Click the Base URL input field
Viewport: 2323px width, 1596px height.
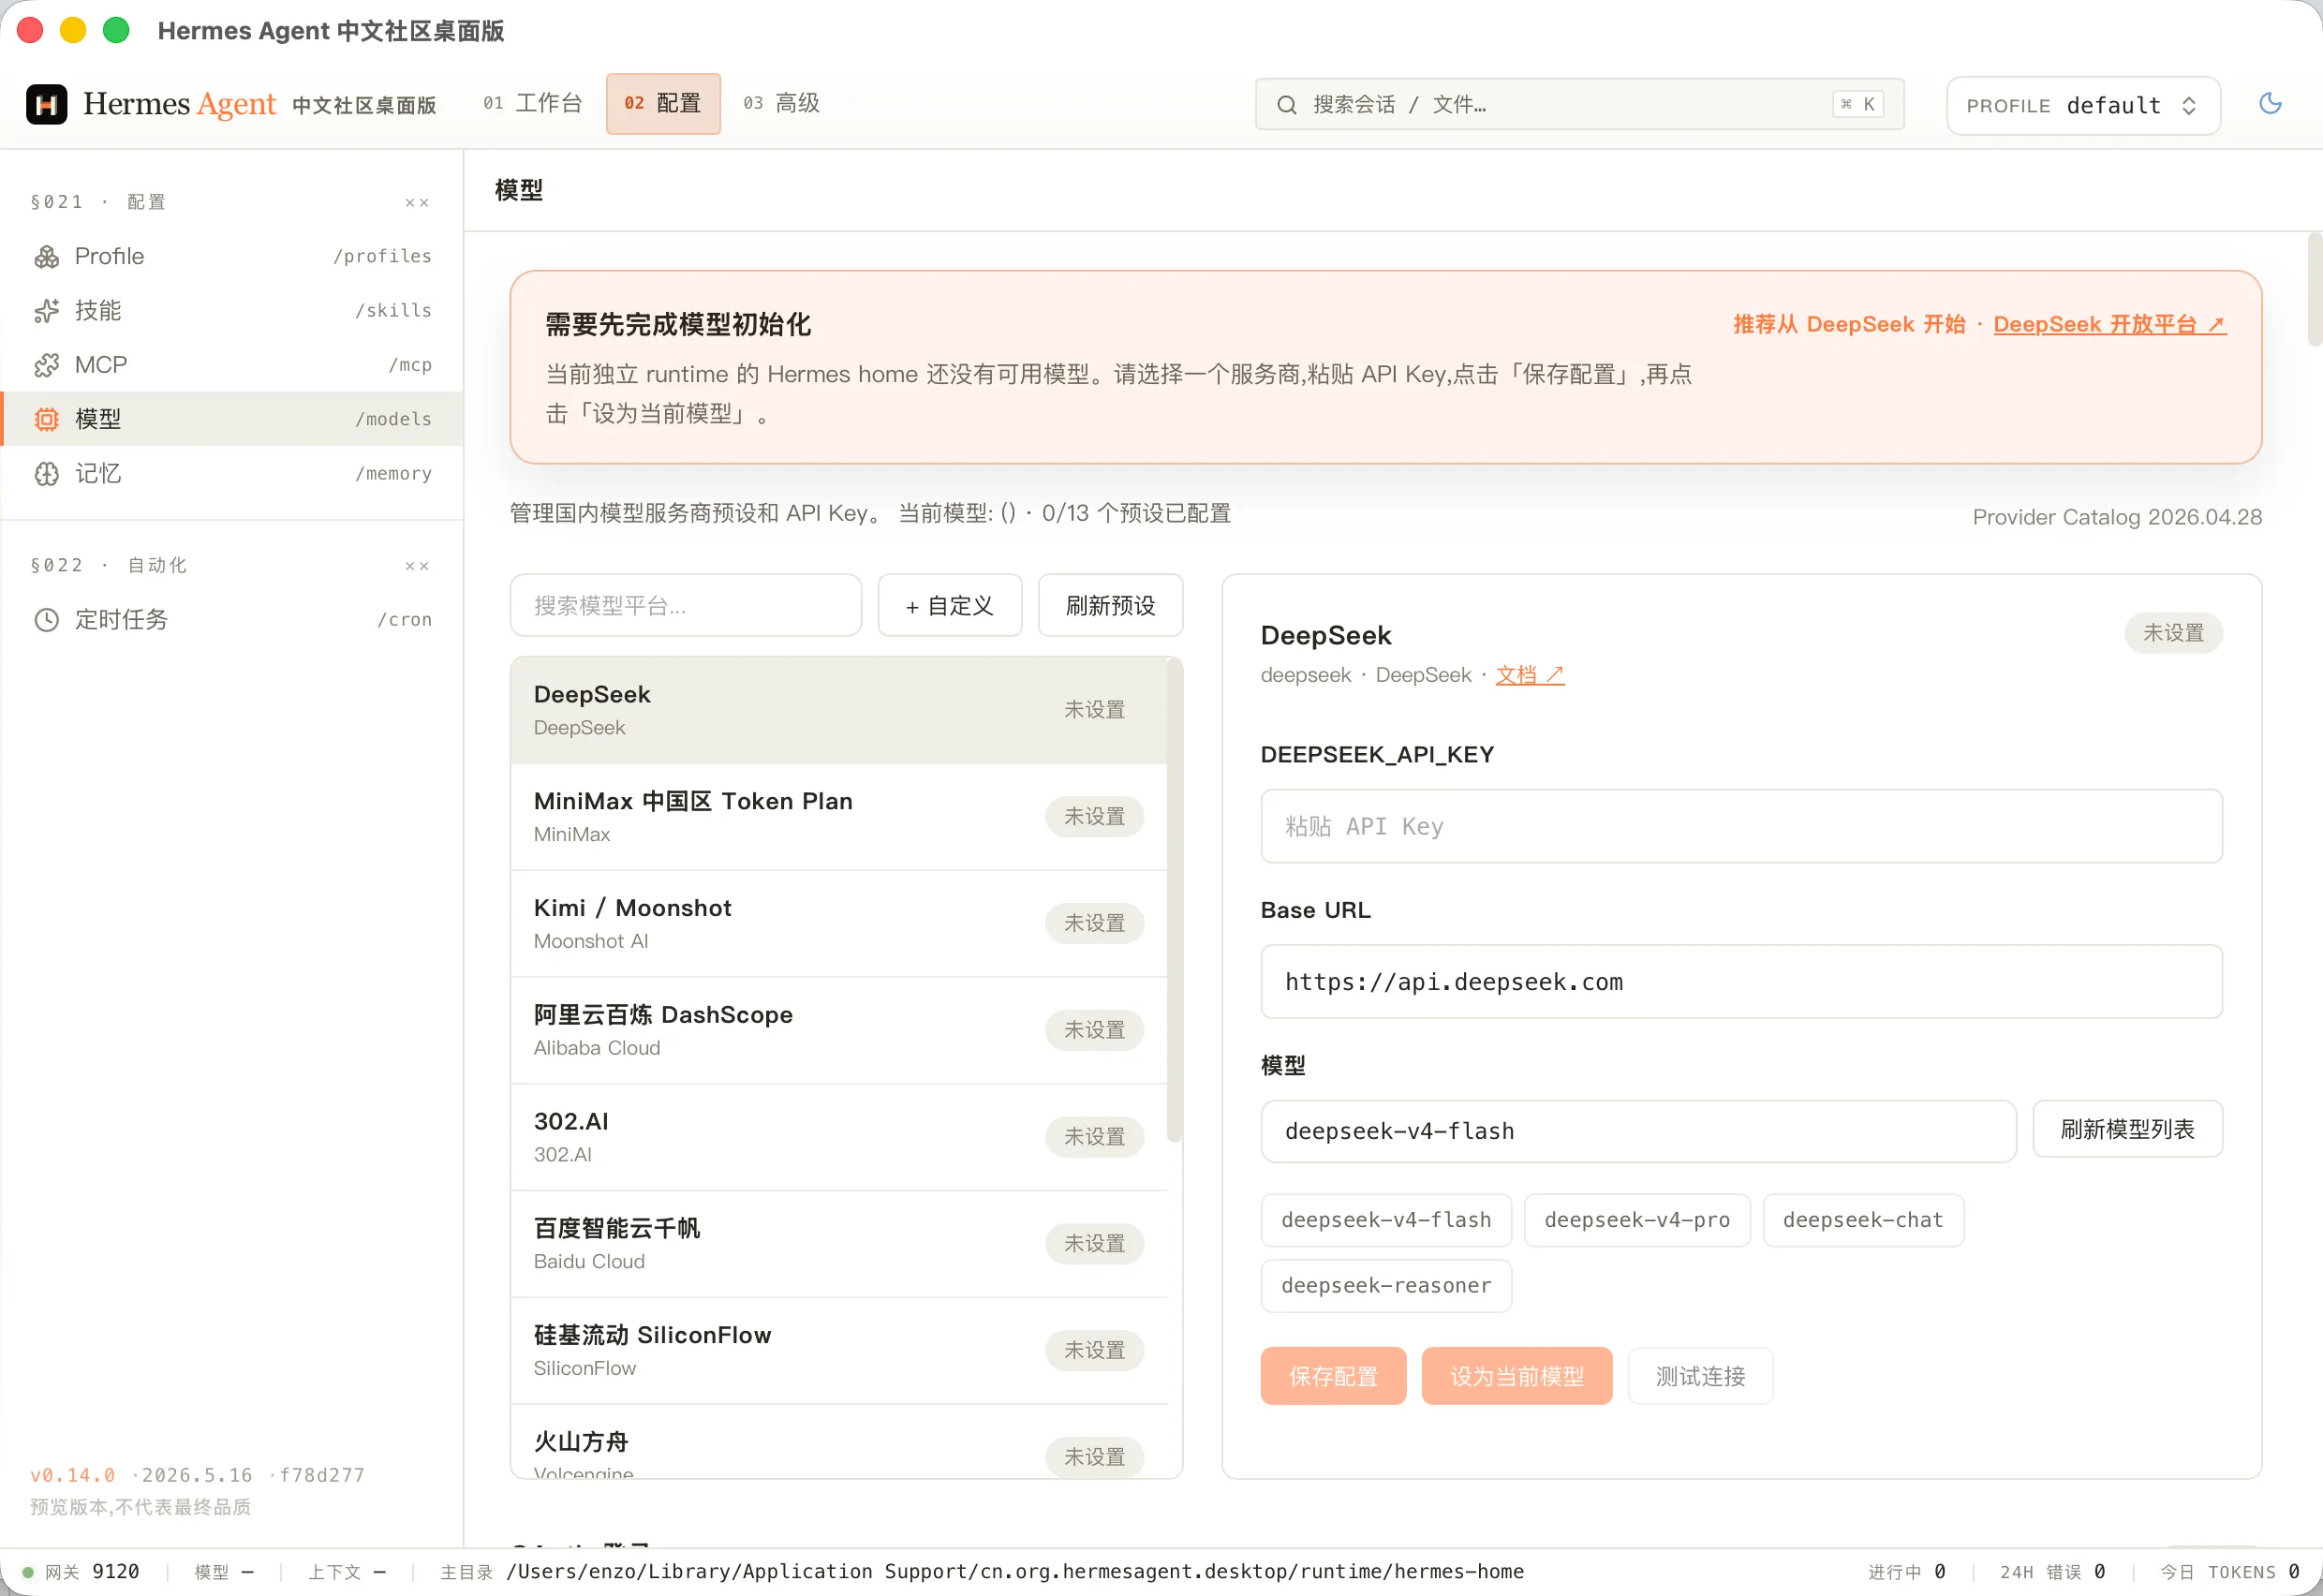click(x=1741, y=982)
